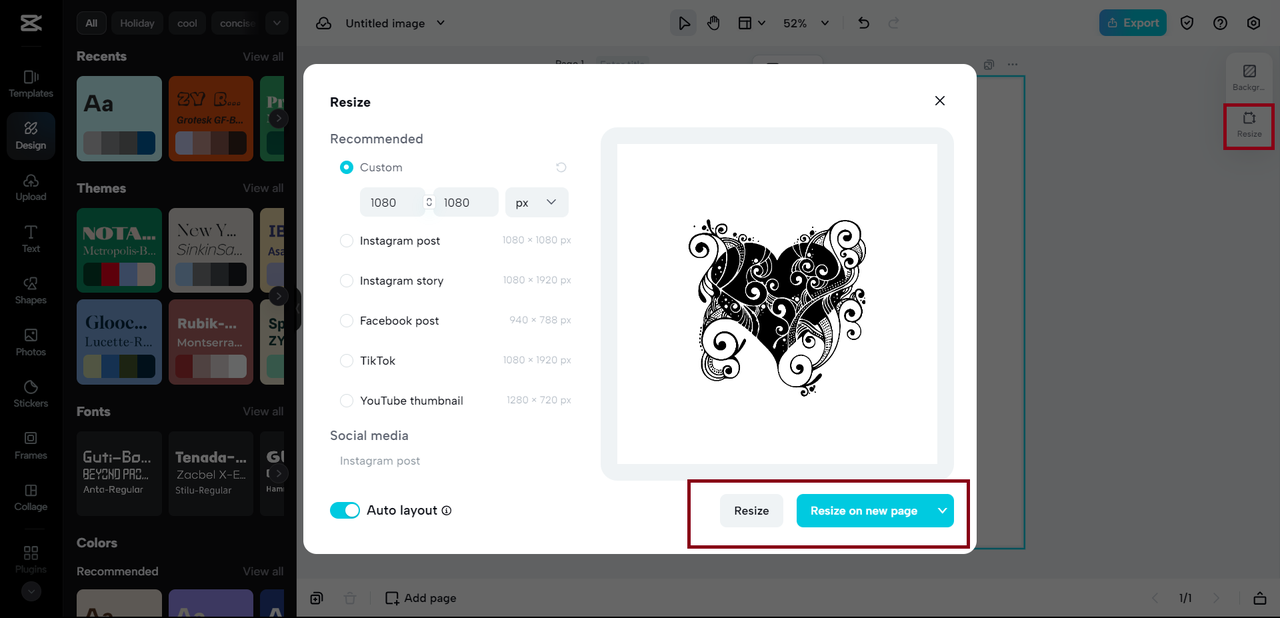Show more Fonts with the arrow
Viewport: 1280px width, 618px height.
click(279, 473)
